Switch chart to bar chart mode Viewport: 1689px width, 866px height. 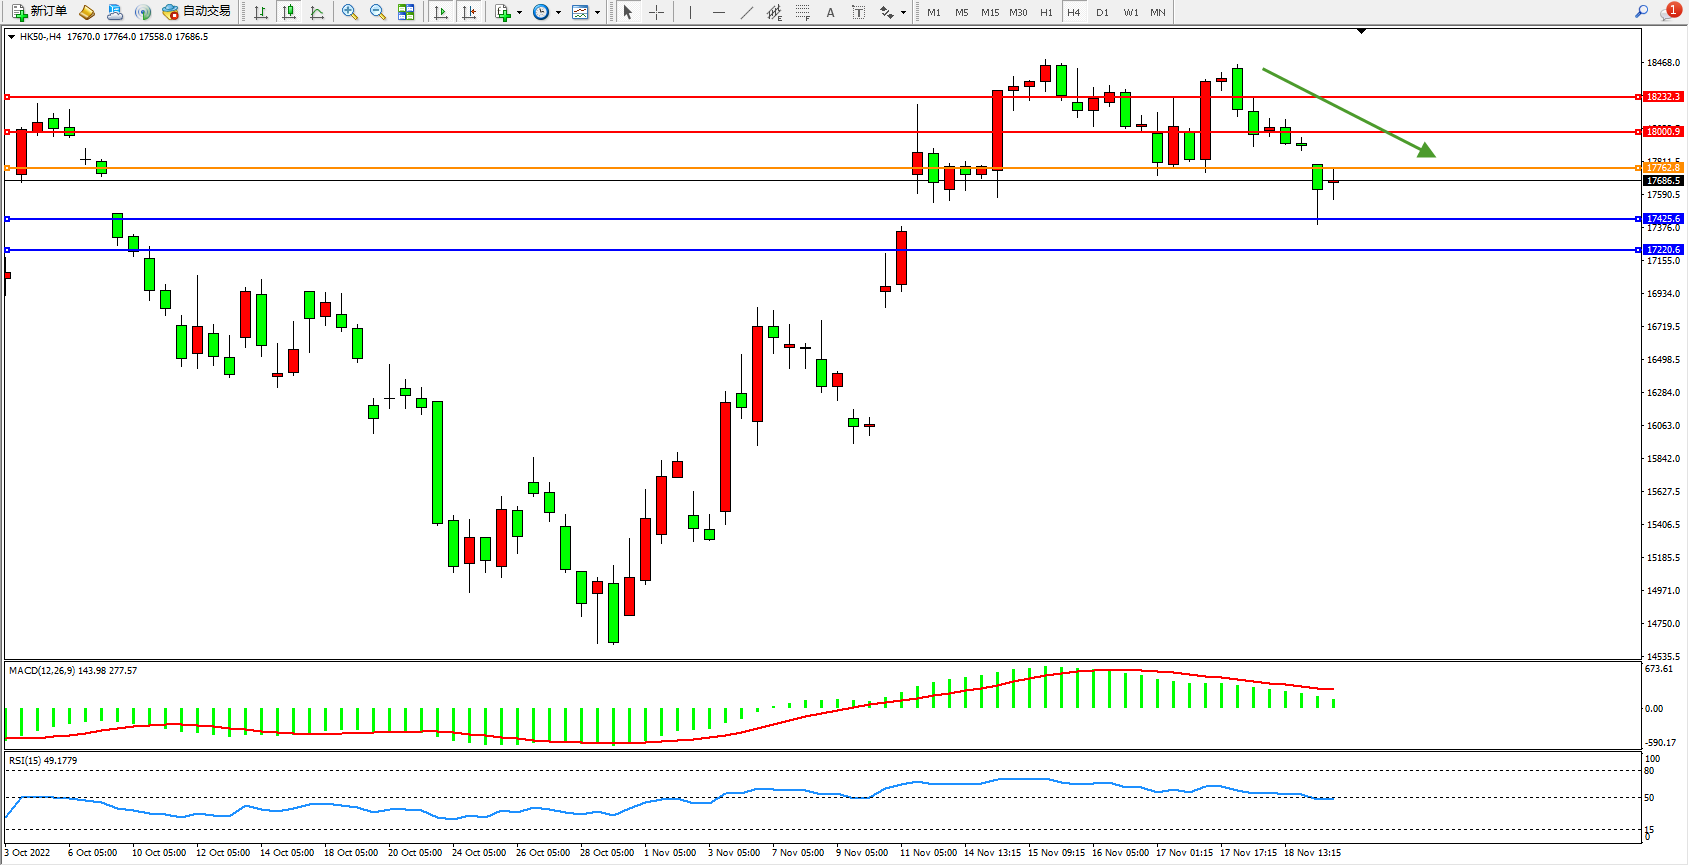[261, 12]
